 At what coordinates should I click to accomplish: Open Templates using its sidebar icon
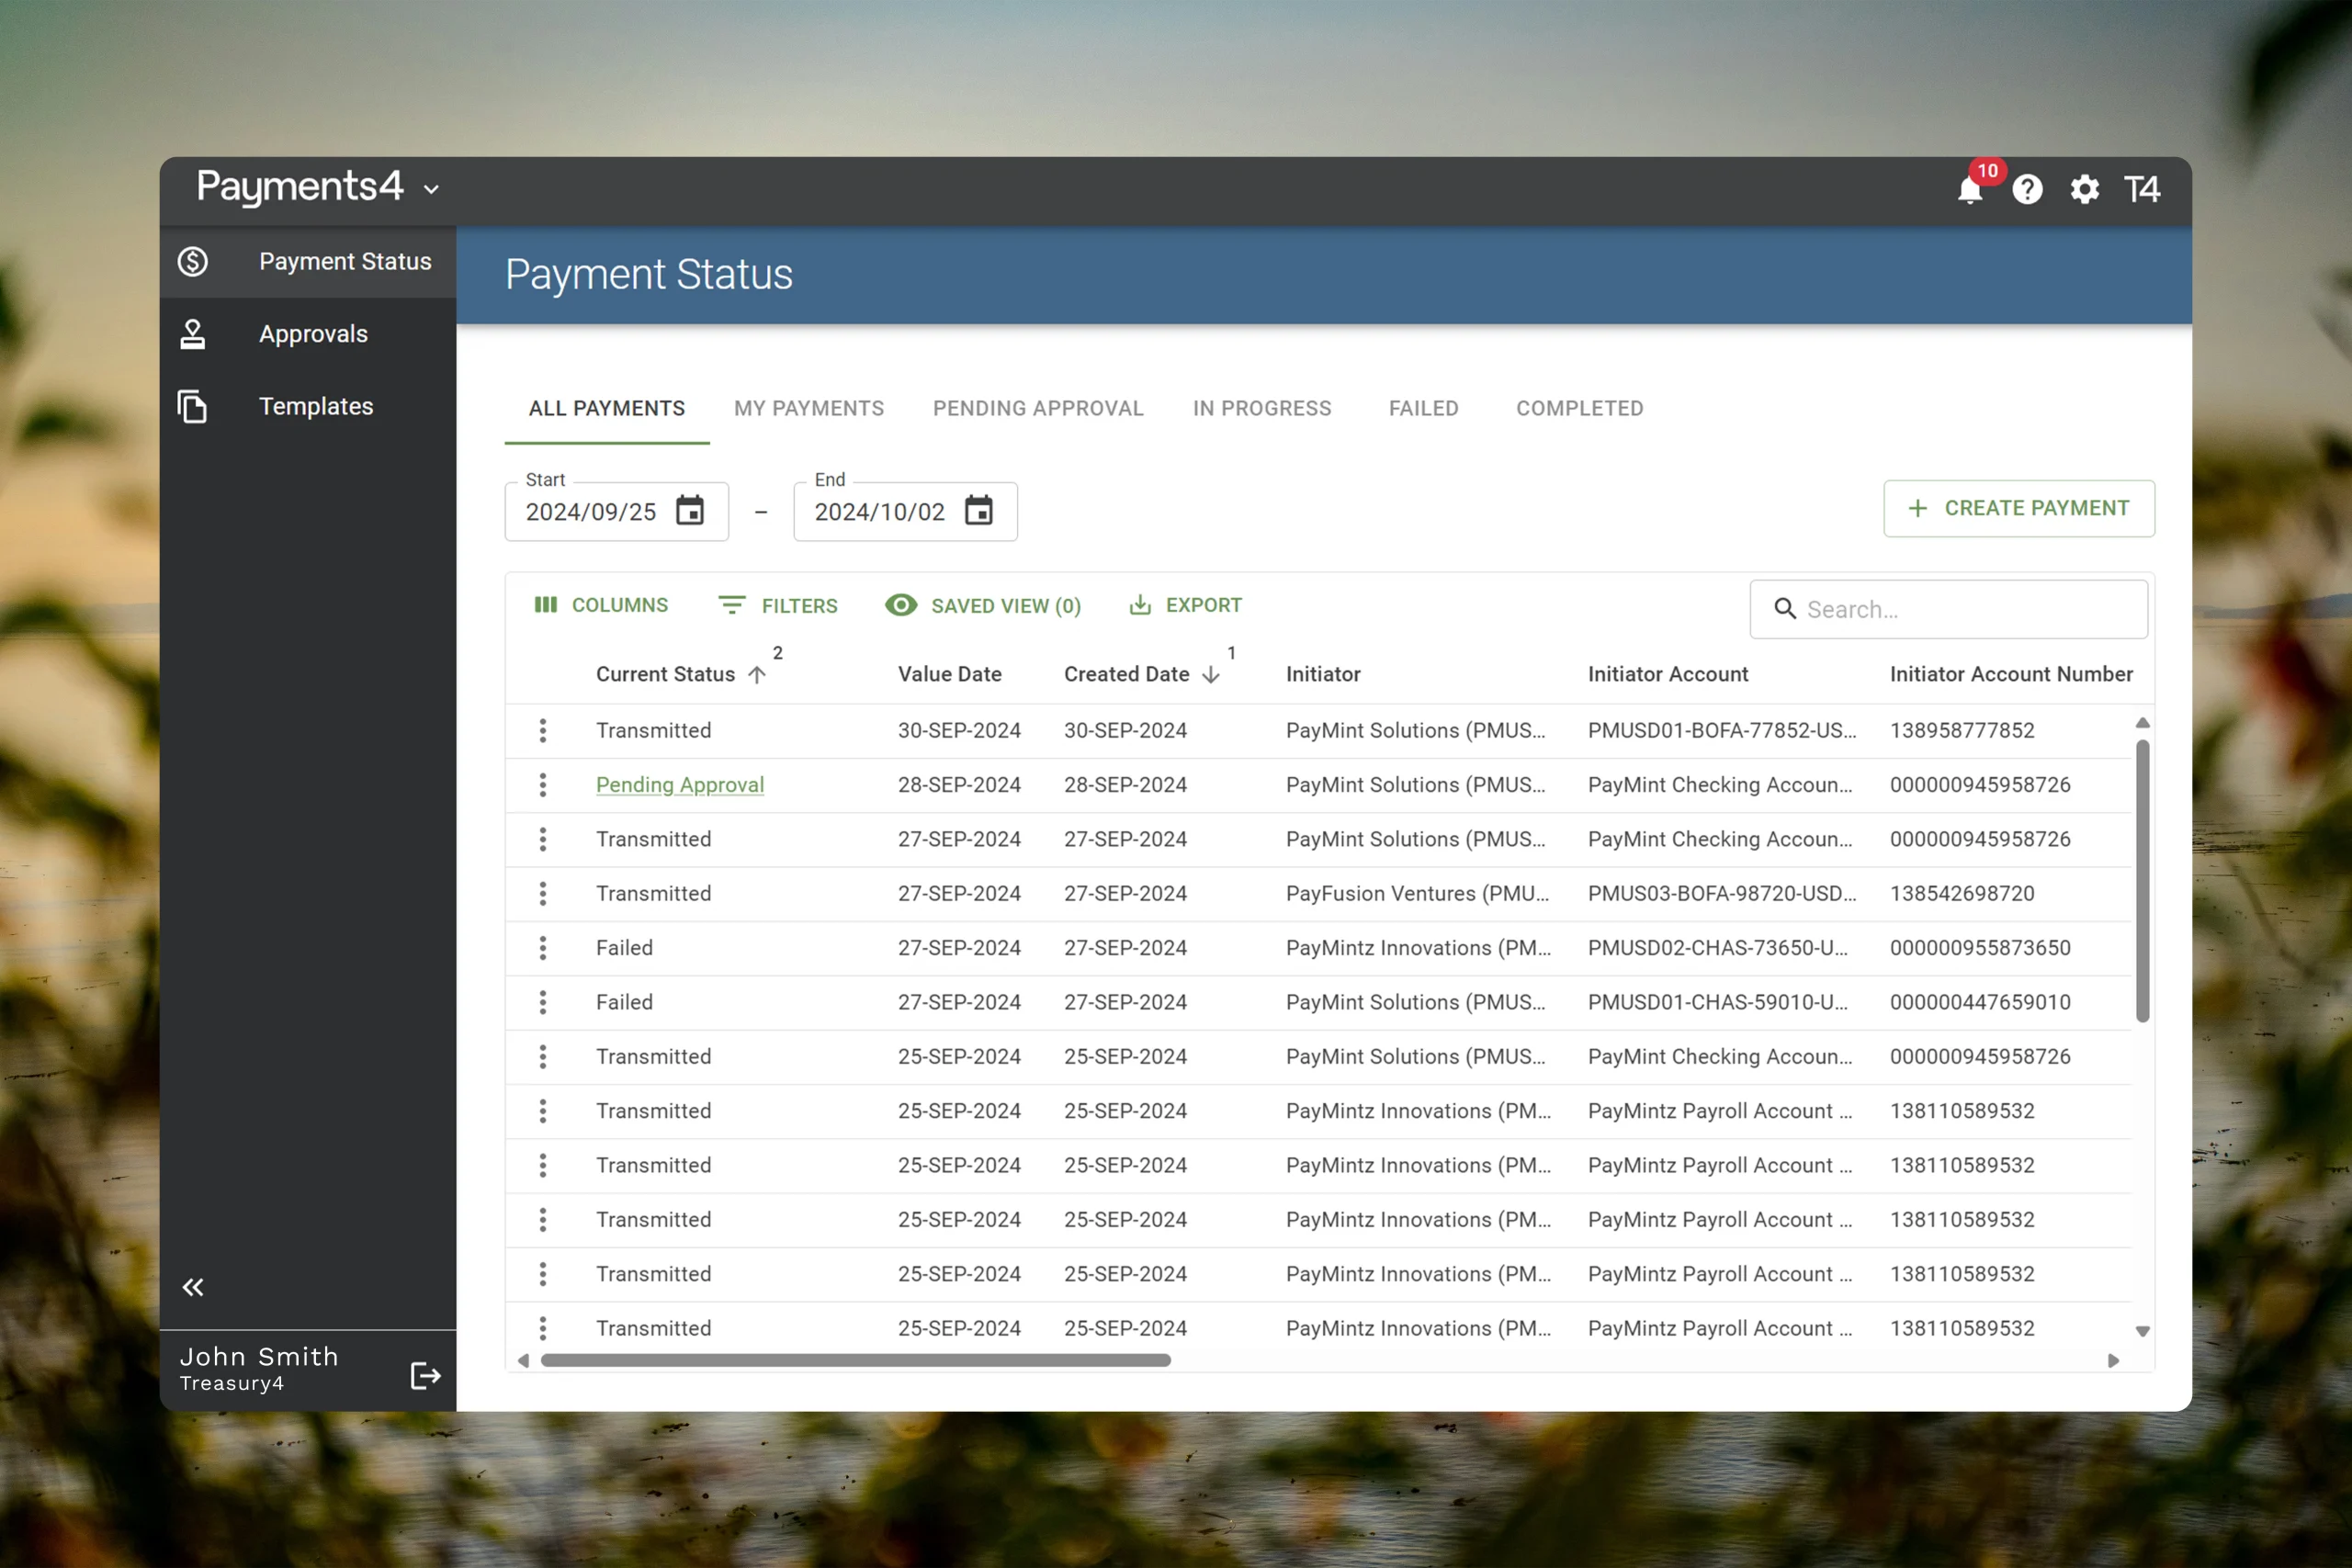(193, 406)
